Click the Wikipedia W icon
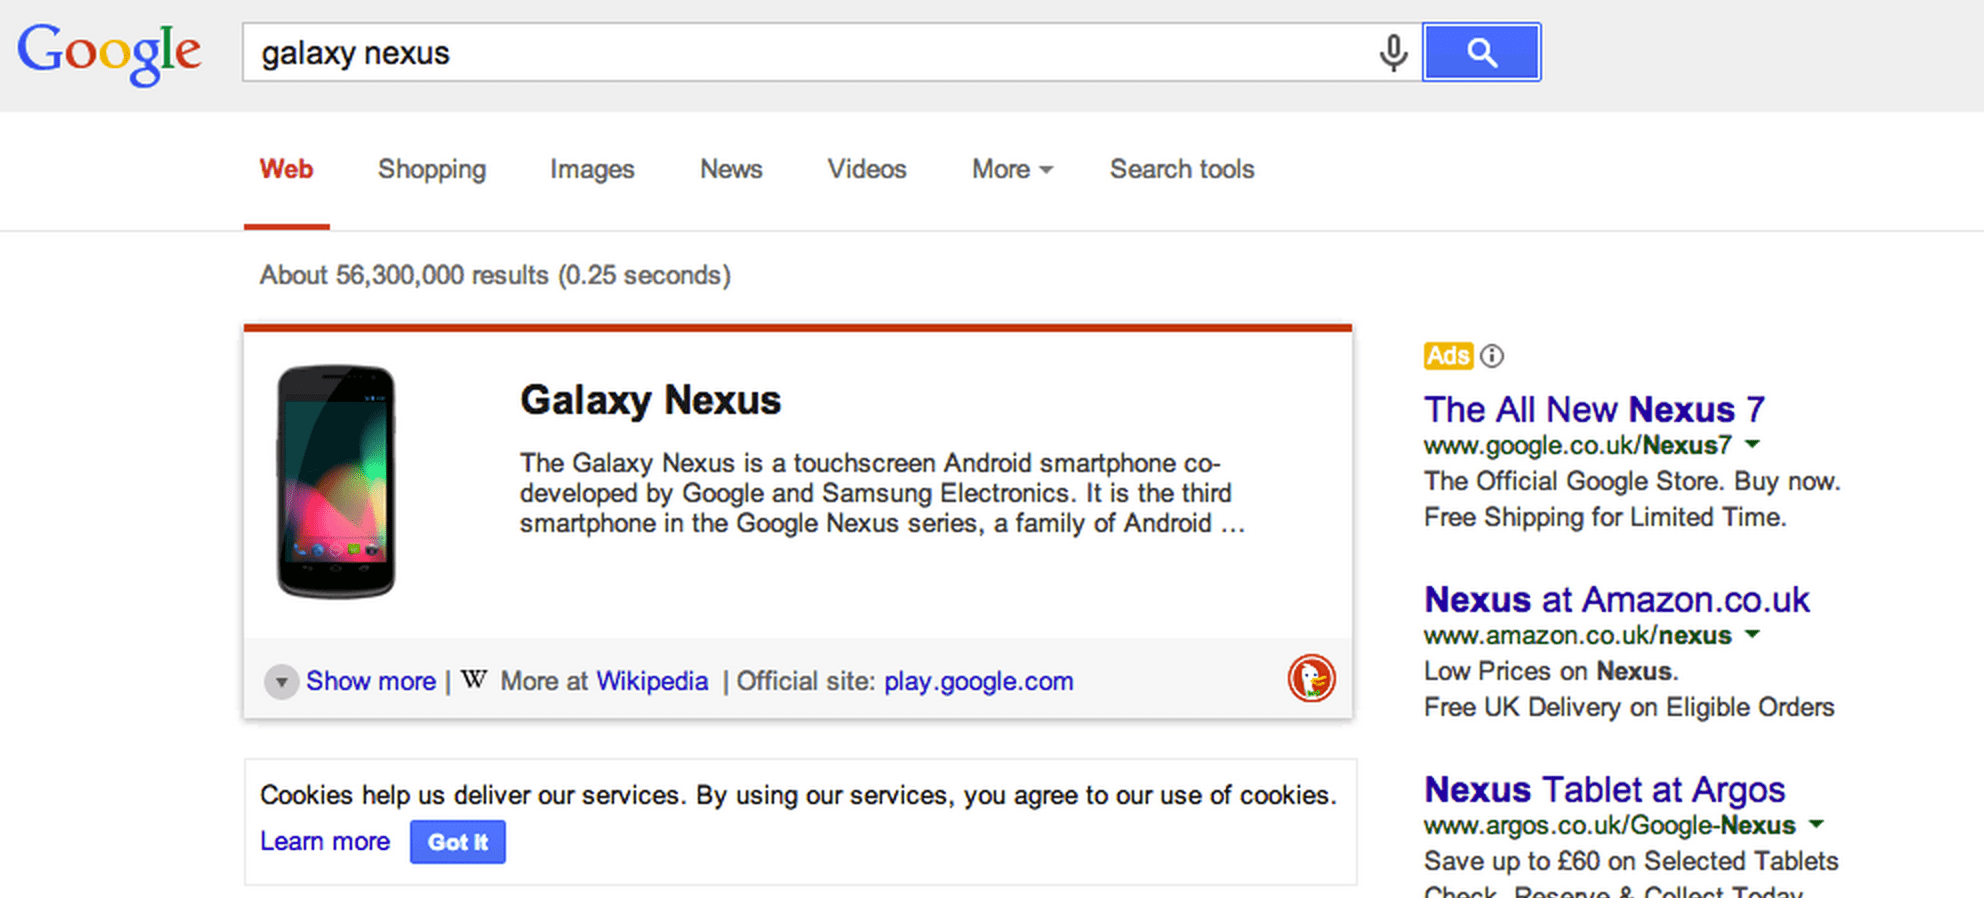Screen dimensions: 1984x898 pos(474,680)
